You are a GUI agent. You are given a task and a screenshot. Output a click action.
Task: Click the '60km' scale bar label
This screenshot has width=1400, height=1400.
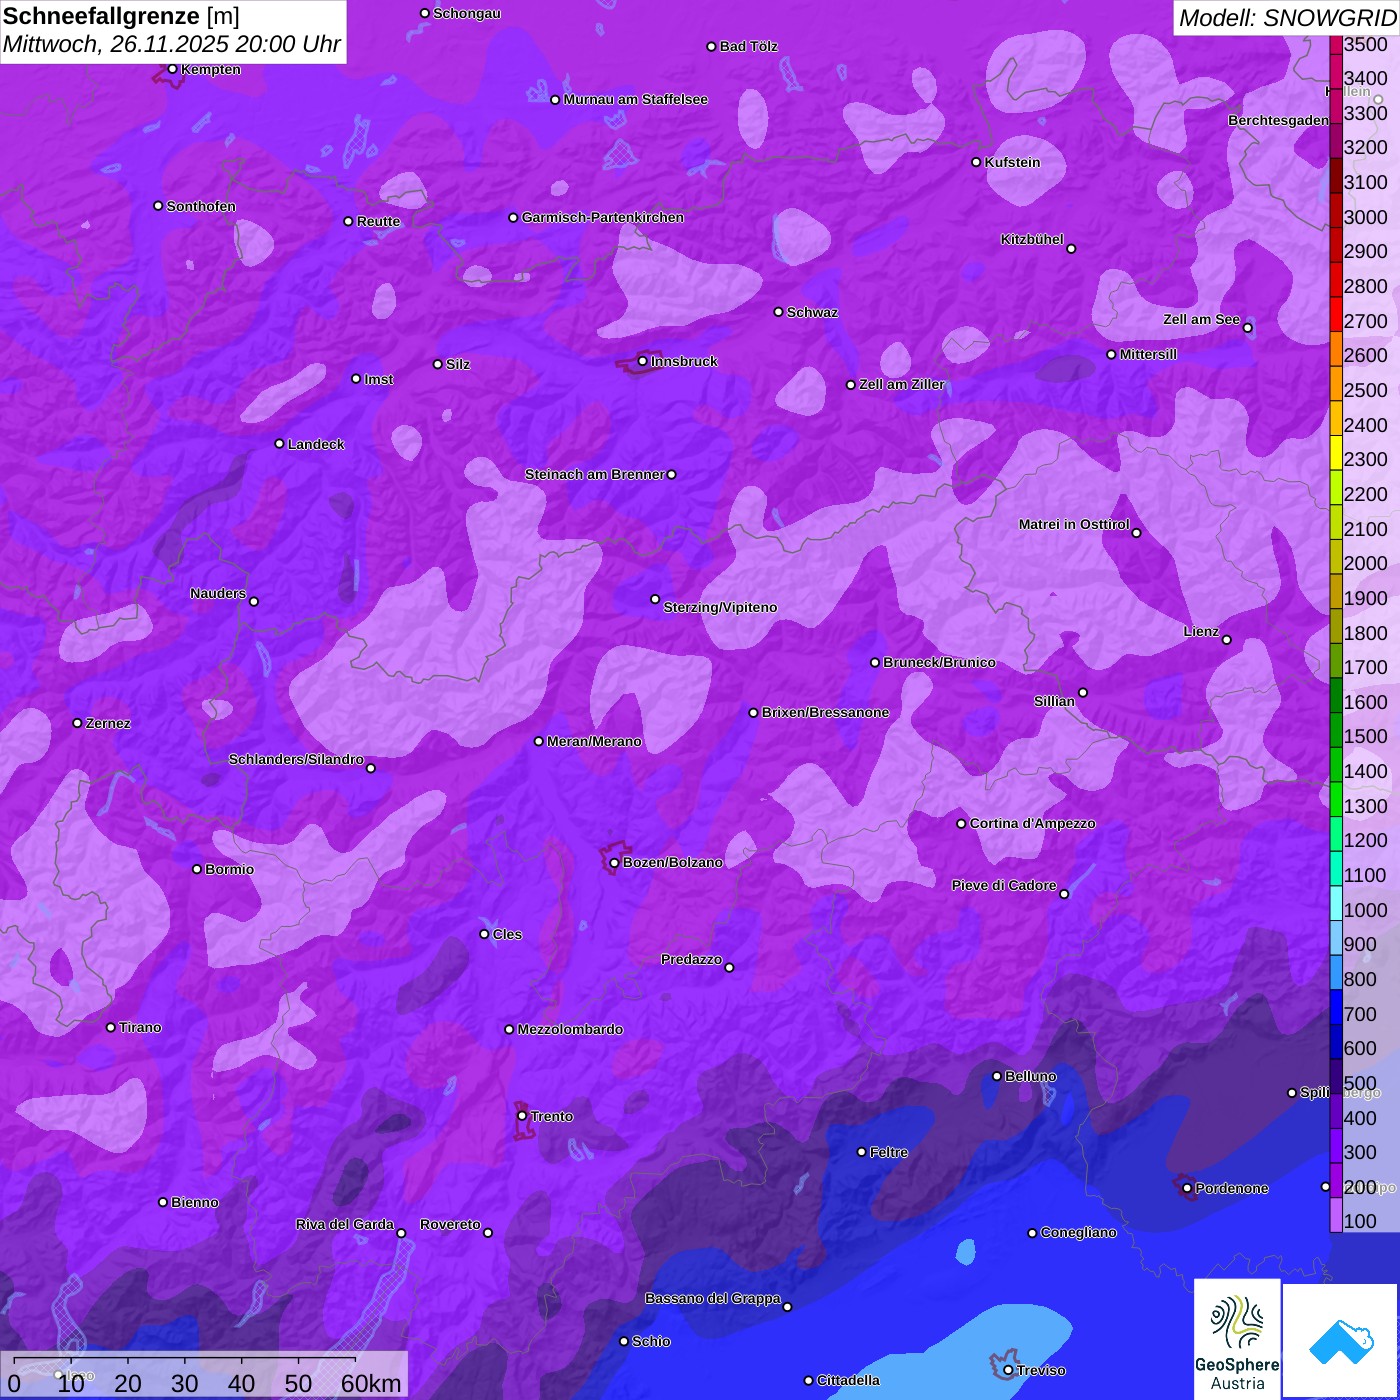[371, 1384]
